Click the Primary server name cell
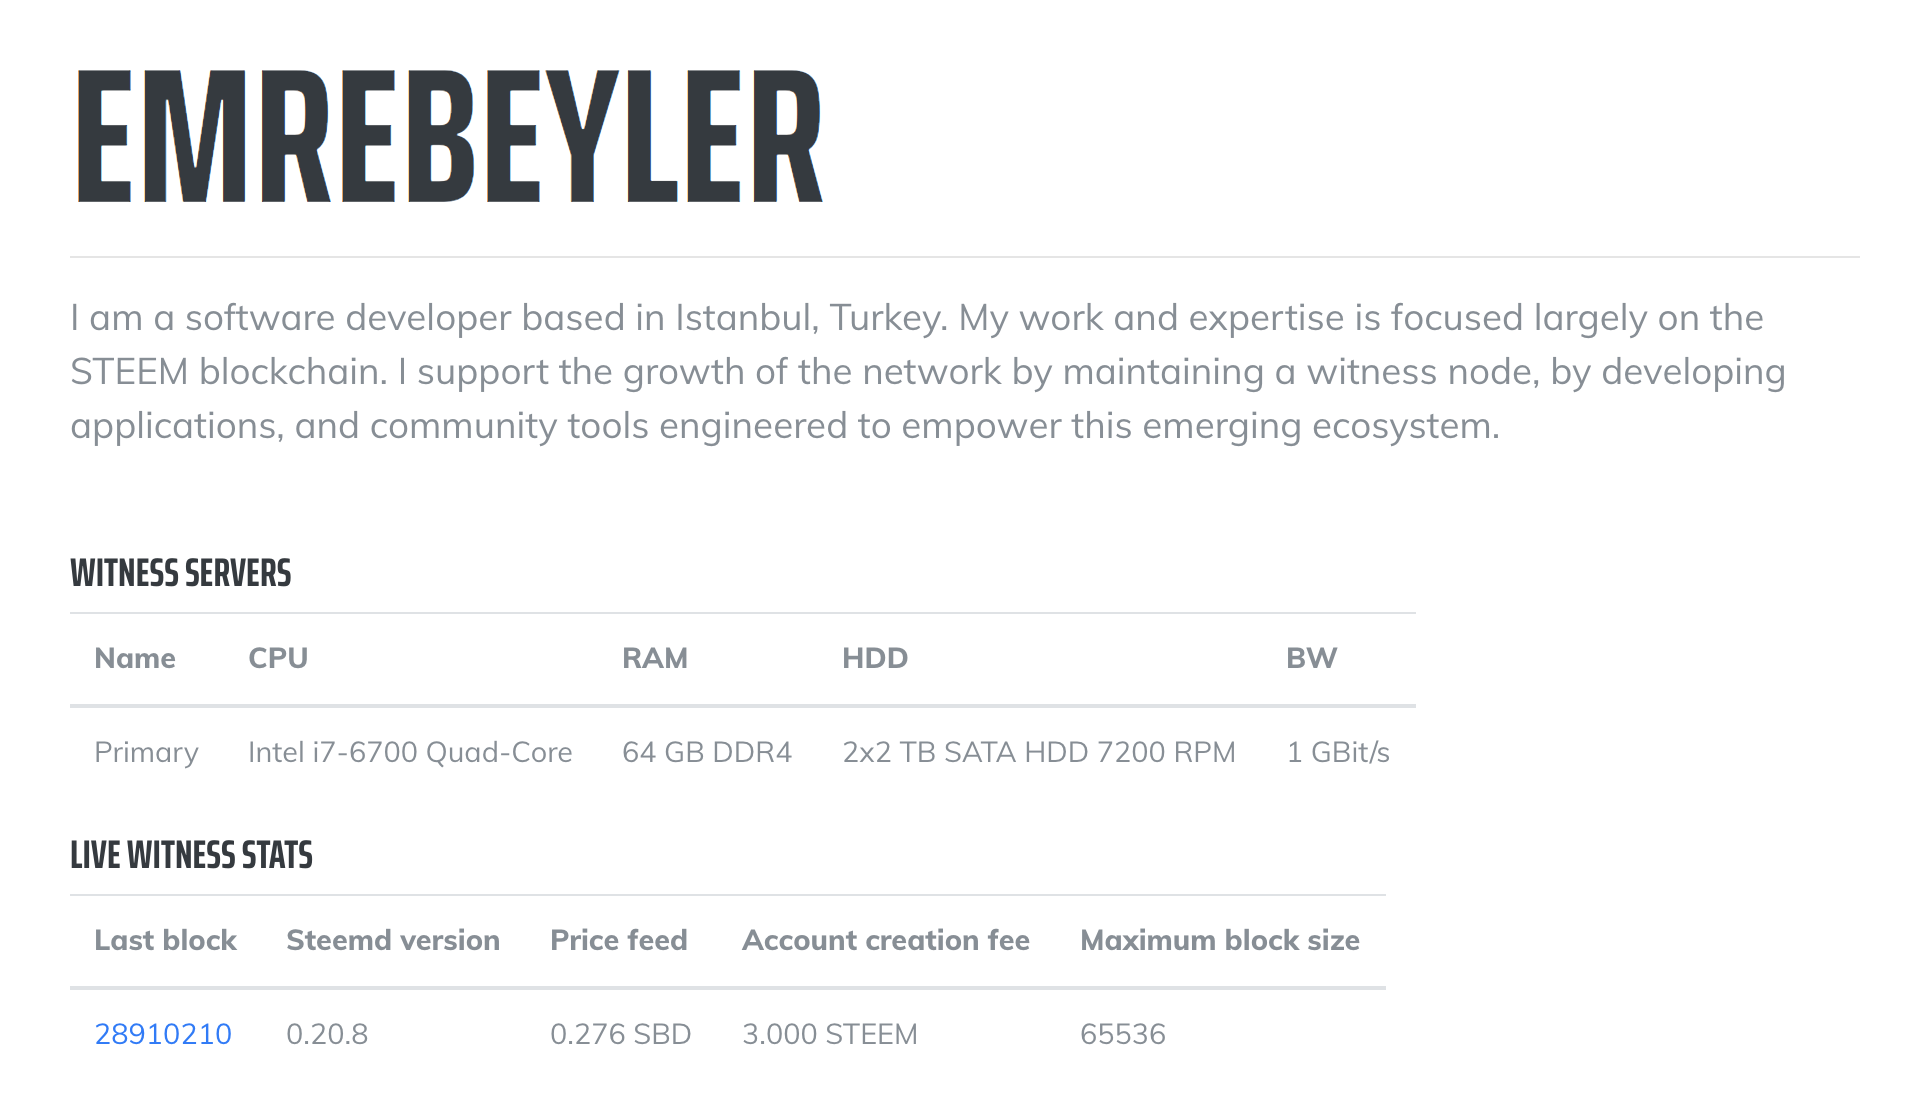The height and width of the screenshot is (1118, 1906). pyautogui.click(x=146, y=752)
